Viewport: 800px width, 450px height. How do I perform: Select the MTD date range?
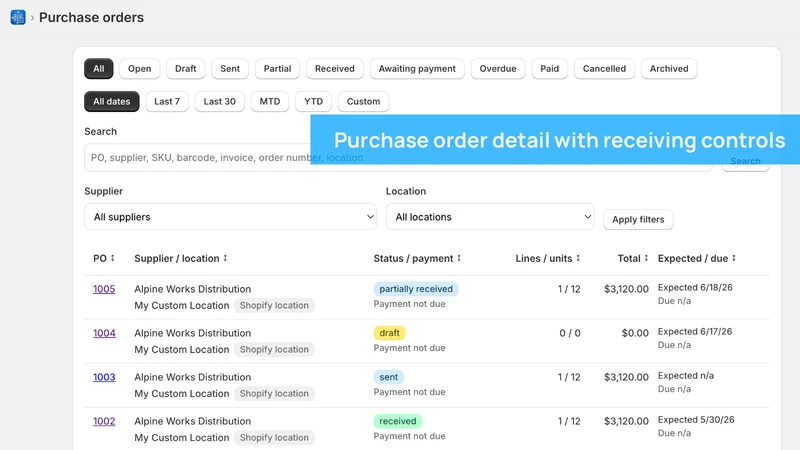[x=270, y=102]
